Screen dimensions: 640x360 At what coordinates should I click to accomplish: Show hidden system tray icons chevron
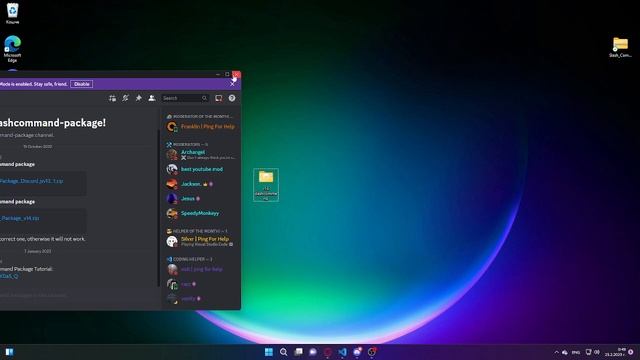tap(556, 352)
